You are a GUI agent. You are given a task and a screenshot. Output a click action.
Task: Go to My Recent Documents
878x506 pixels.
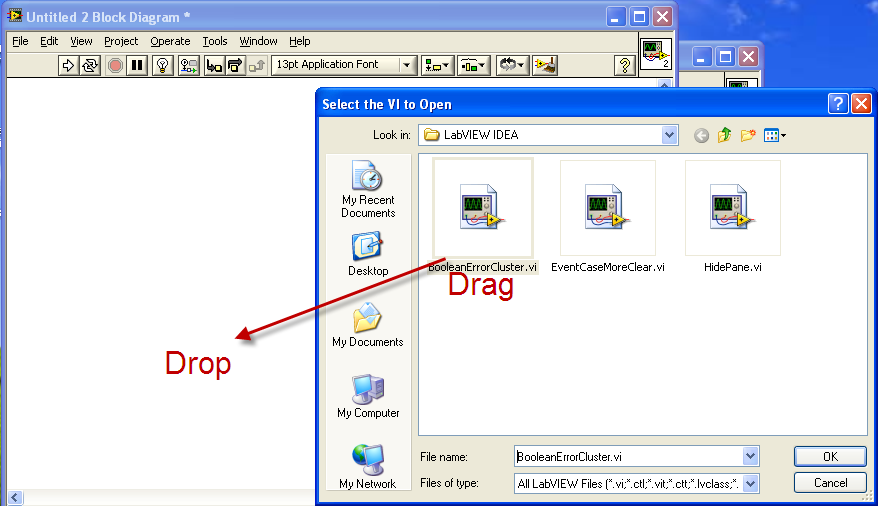click(368, 189)
